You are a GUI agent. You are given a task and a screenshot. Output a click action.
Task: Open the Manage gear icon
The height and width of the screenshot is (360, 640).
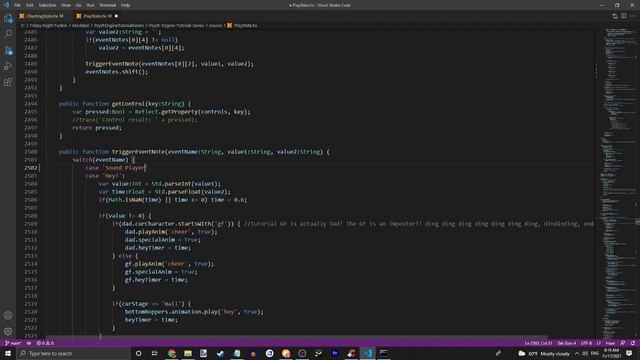[8, 331]
